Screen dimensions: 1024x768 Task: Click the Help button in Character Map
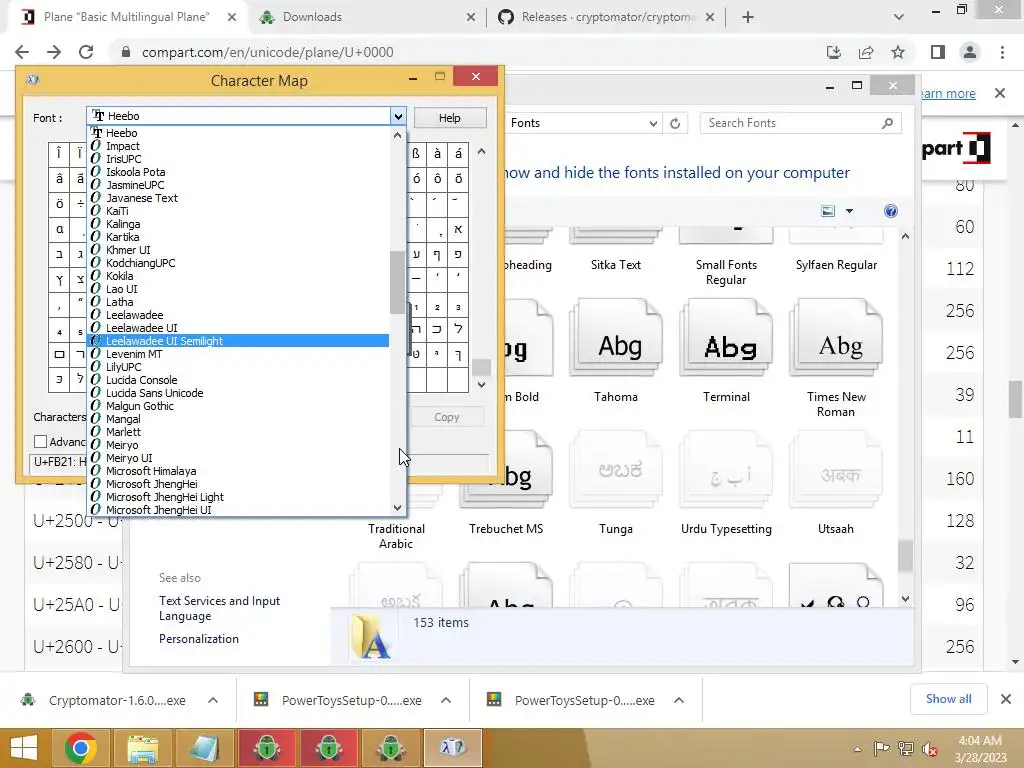pos(450,118)
